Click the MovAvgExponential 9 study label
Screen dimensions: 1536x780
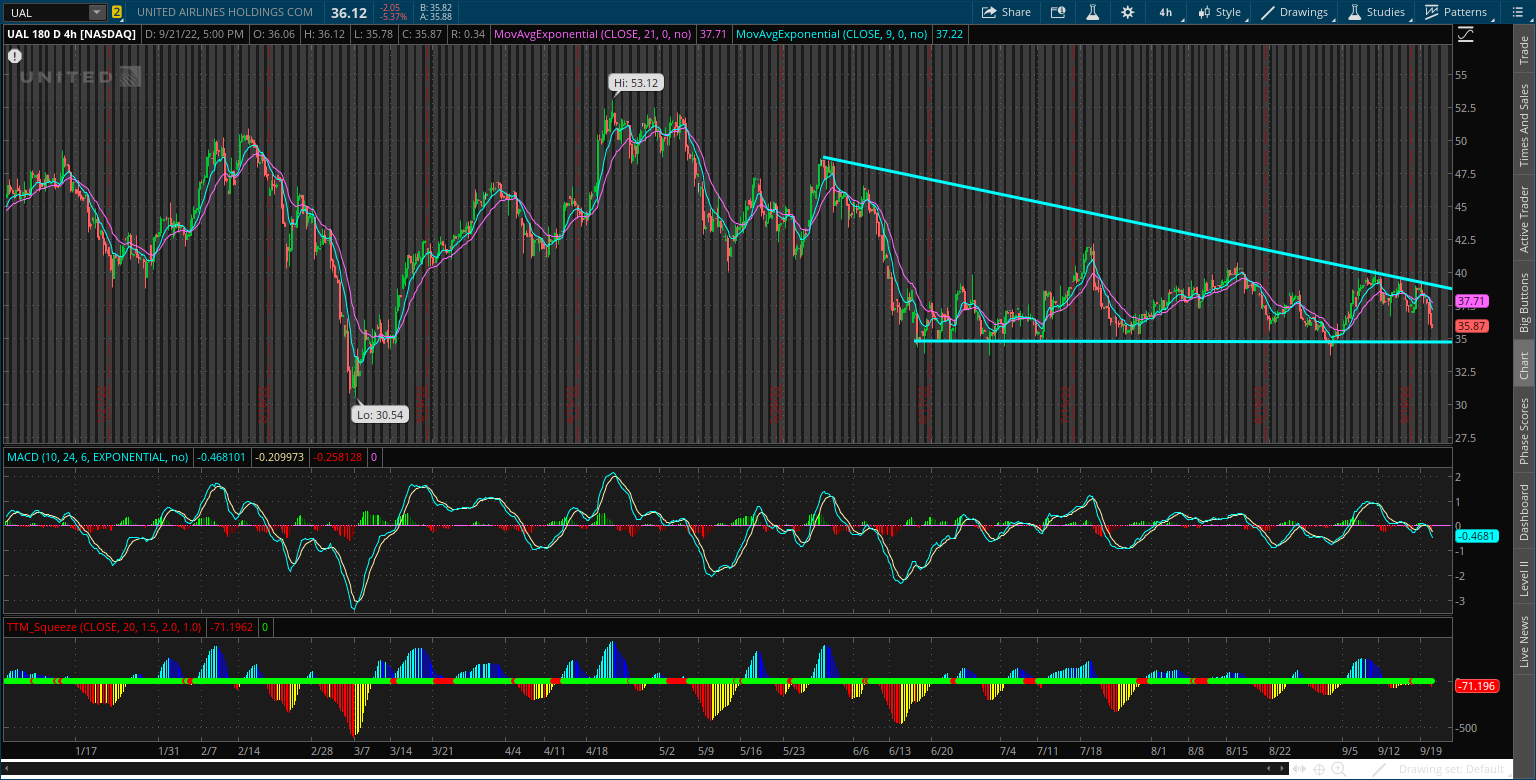pos(832,34)
